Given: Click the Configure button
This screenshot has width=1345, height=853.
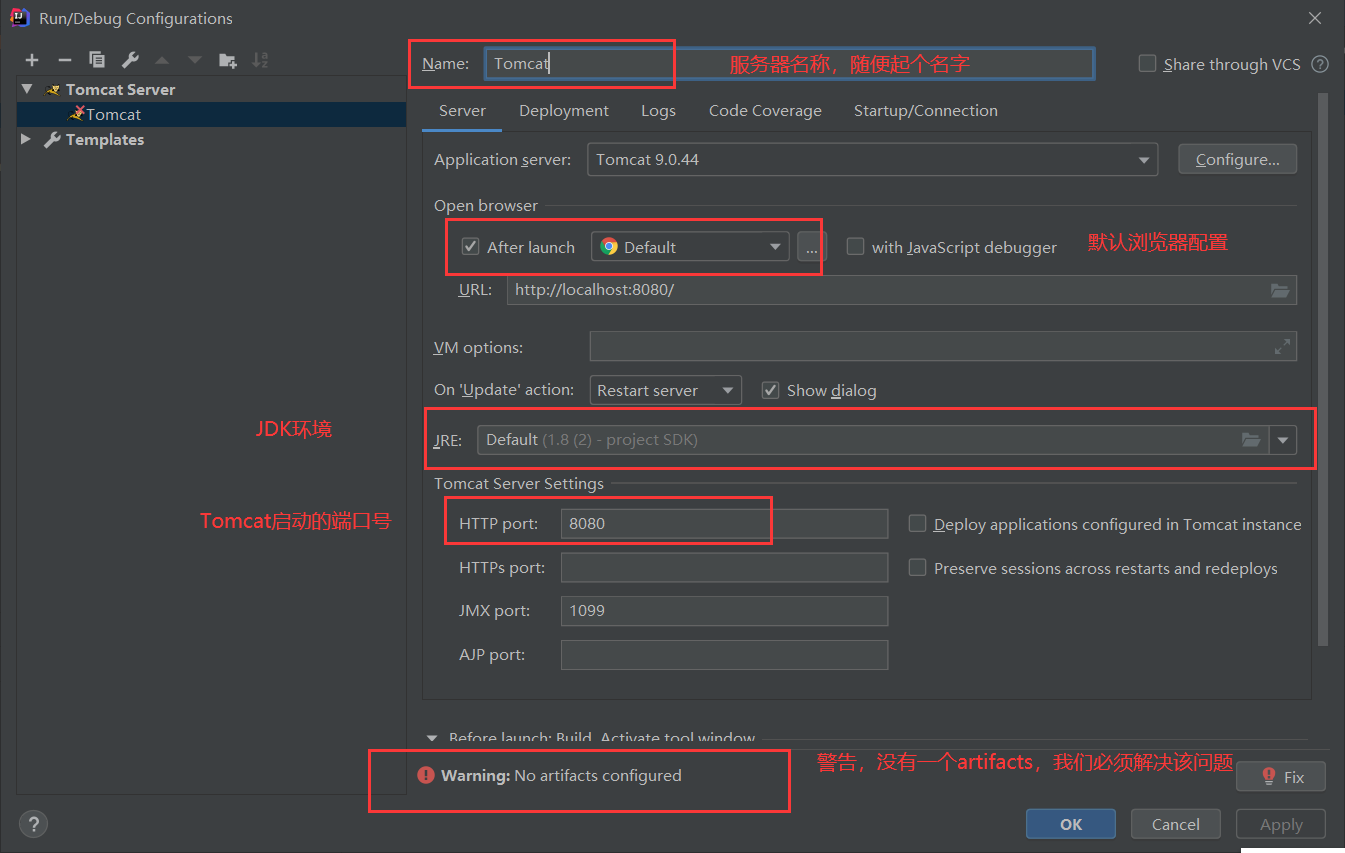Looking at the screenshot, I should (1237, 158).
